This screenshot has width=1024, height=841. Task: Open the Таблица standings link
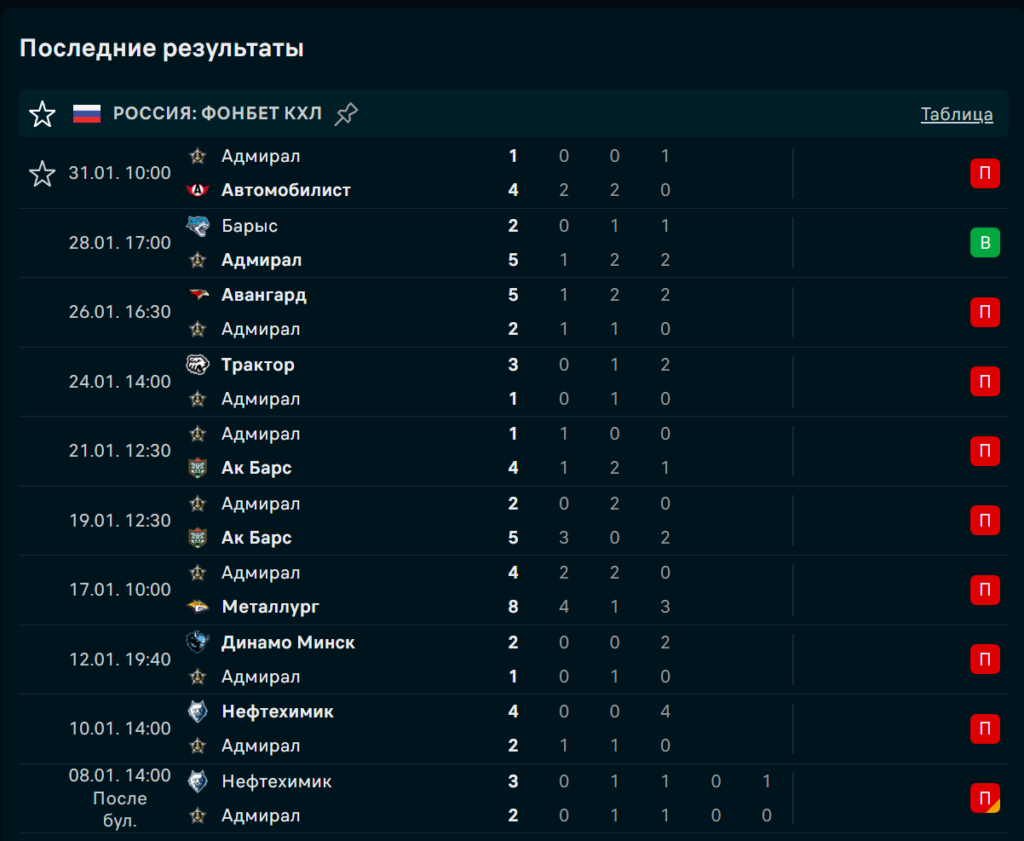[x=956, y=114]
